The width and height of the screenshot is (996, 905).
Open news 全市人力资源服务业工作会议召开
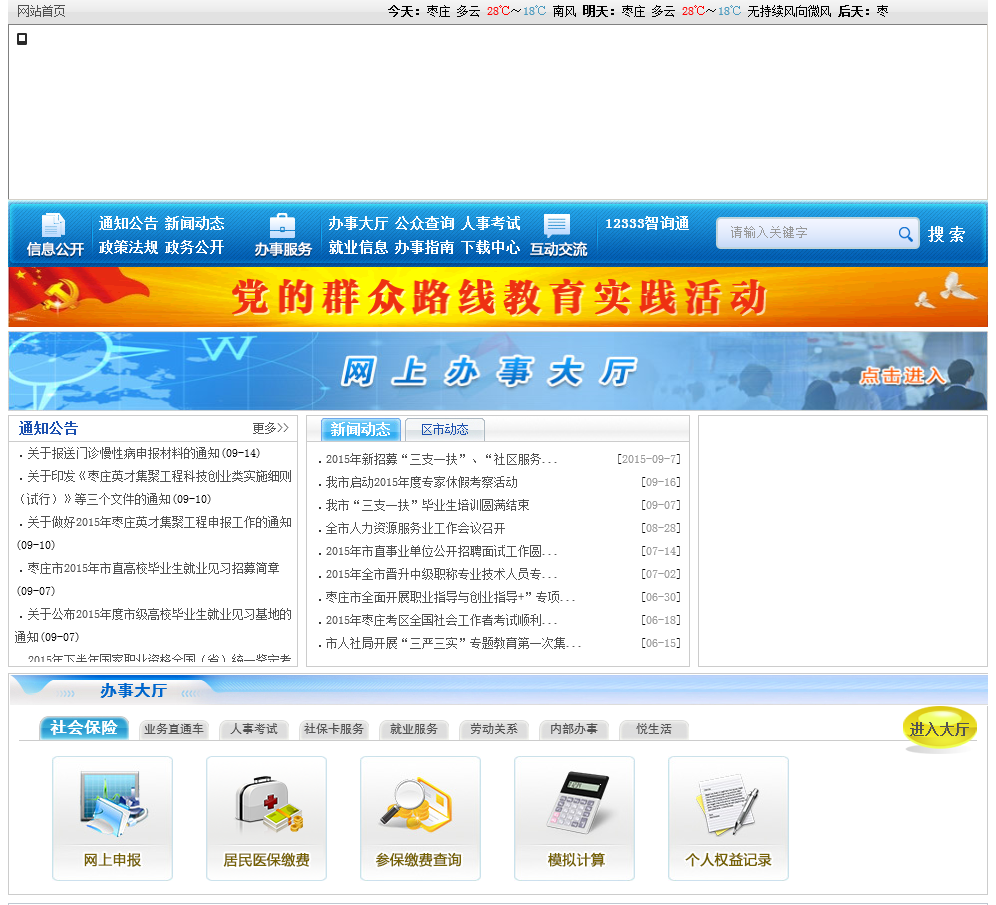click(415, 528)
